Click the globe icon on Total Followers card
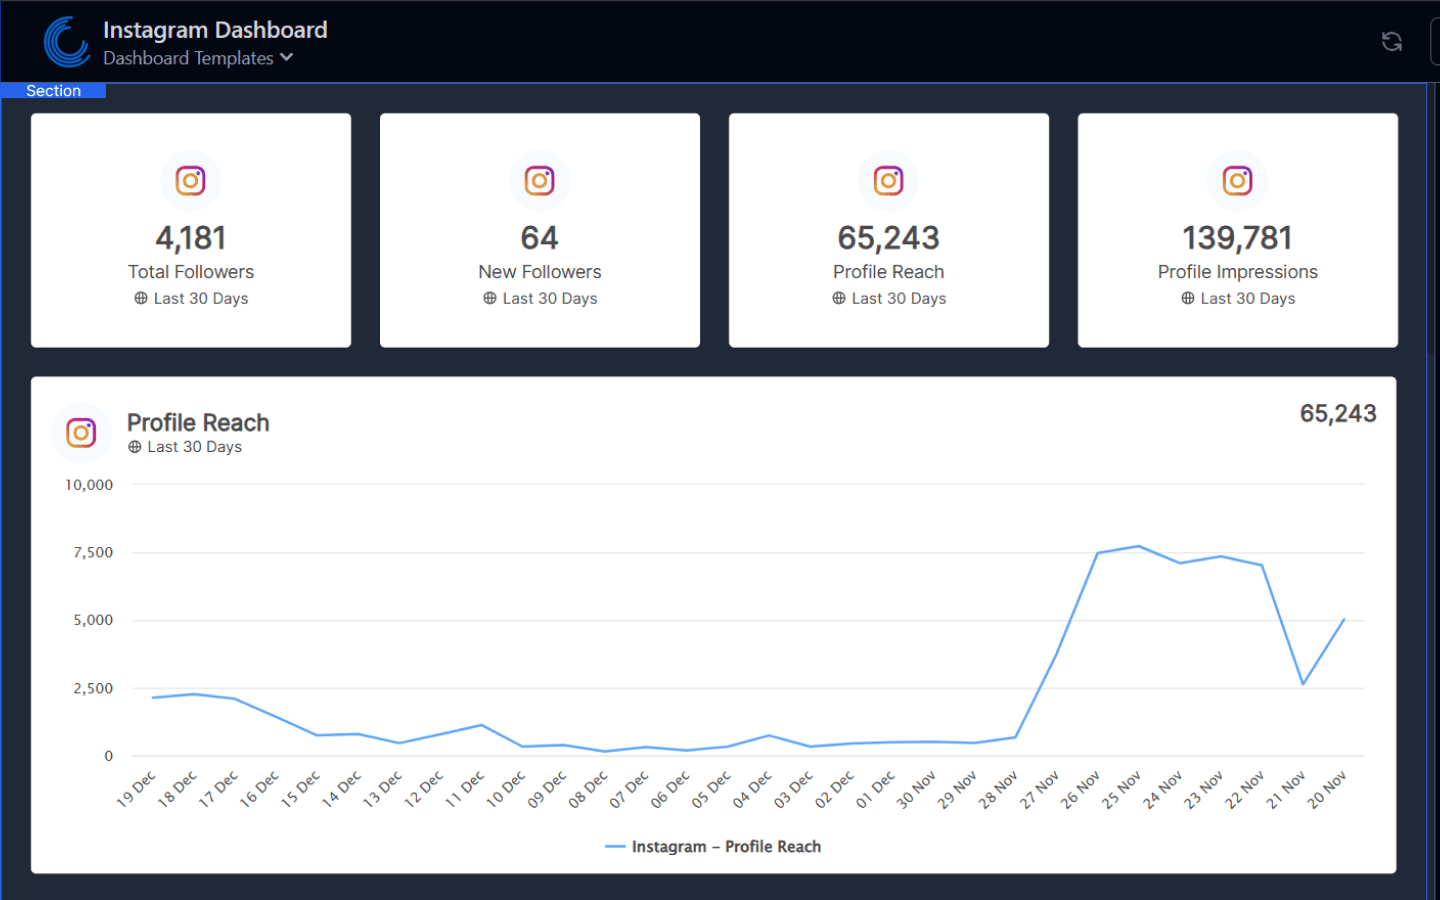The height and width of the screenshot is (900, 1440). click(x=138, y=298)
